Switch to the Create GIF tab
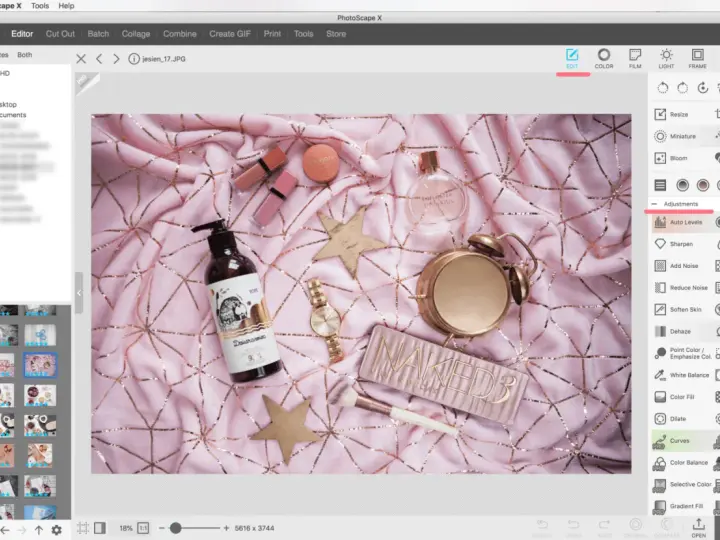 pyautogui.click(x=230, y=34)
